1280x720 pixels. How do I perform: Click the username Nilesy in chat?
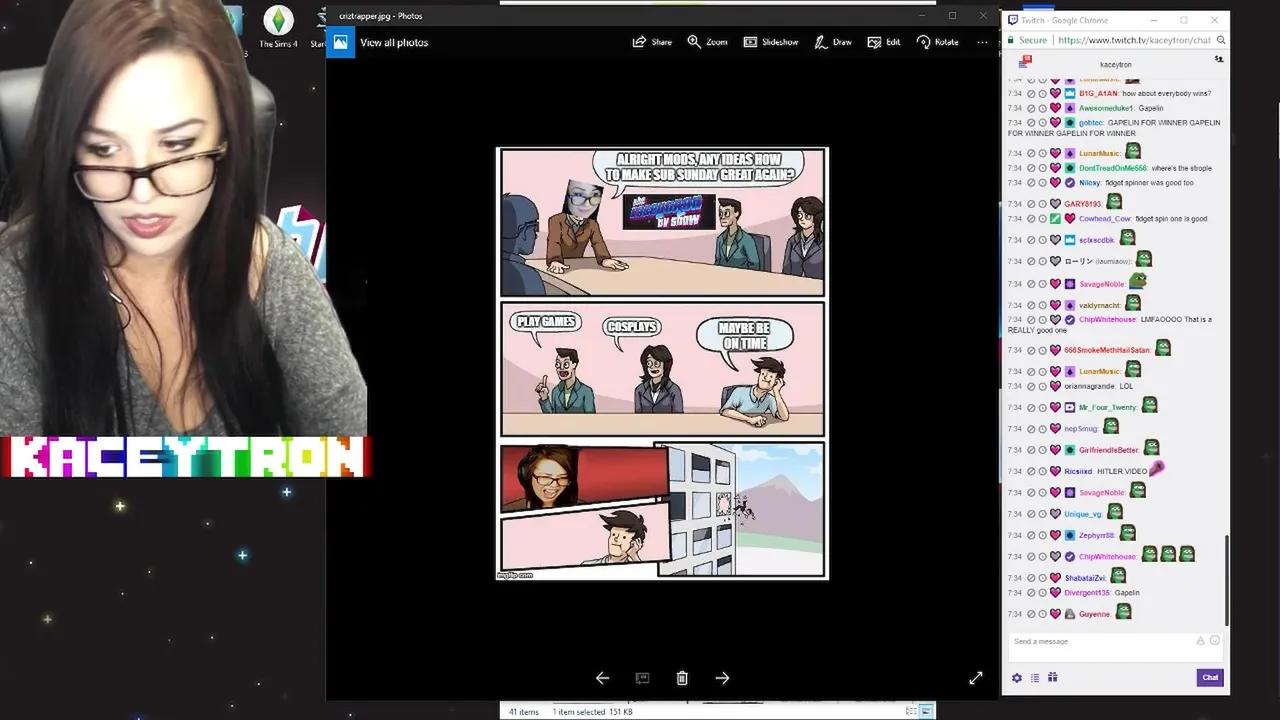(x=1089, y=183)
